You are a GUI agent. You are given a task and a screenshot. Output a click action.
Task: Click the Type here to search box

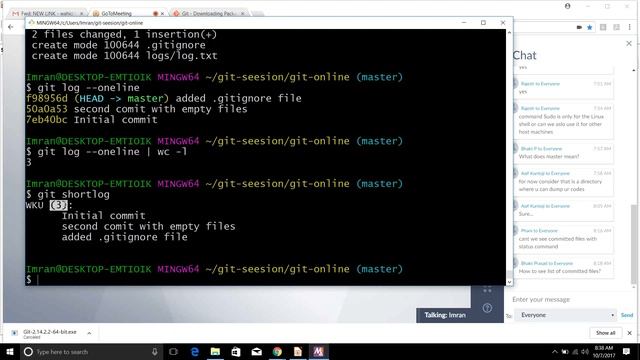[x=92, y=351]
